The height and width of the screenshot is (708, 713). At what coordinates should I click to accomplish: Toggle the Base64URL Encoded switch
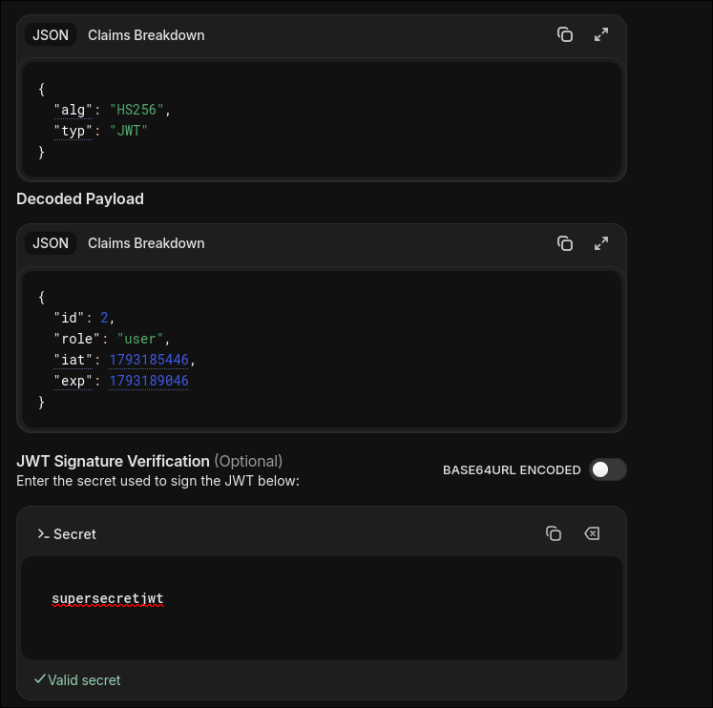pyautogui.click(x=608, y=470)
